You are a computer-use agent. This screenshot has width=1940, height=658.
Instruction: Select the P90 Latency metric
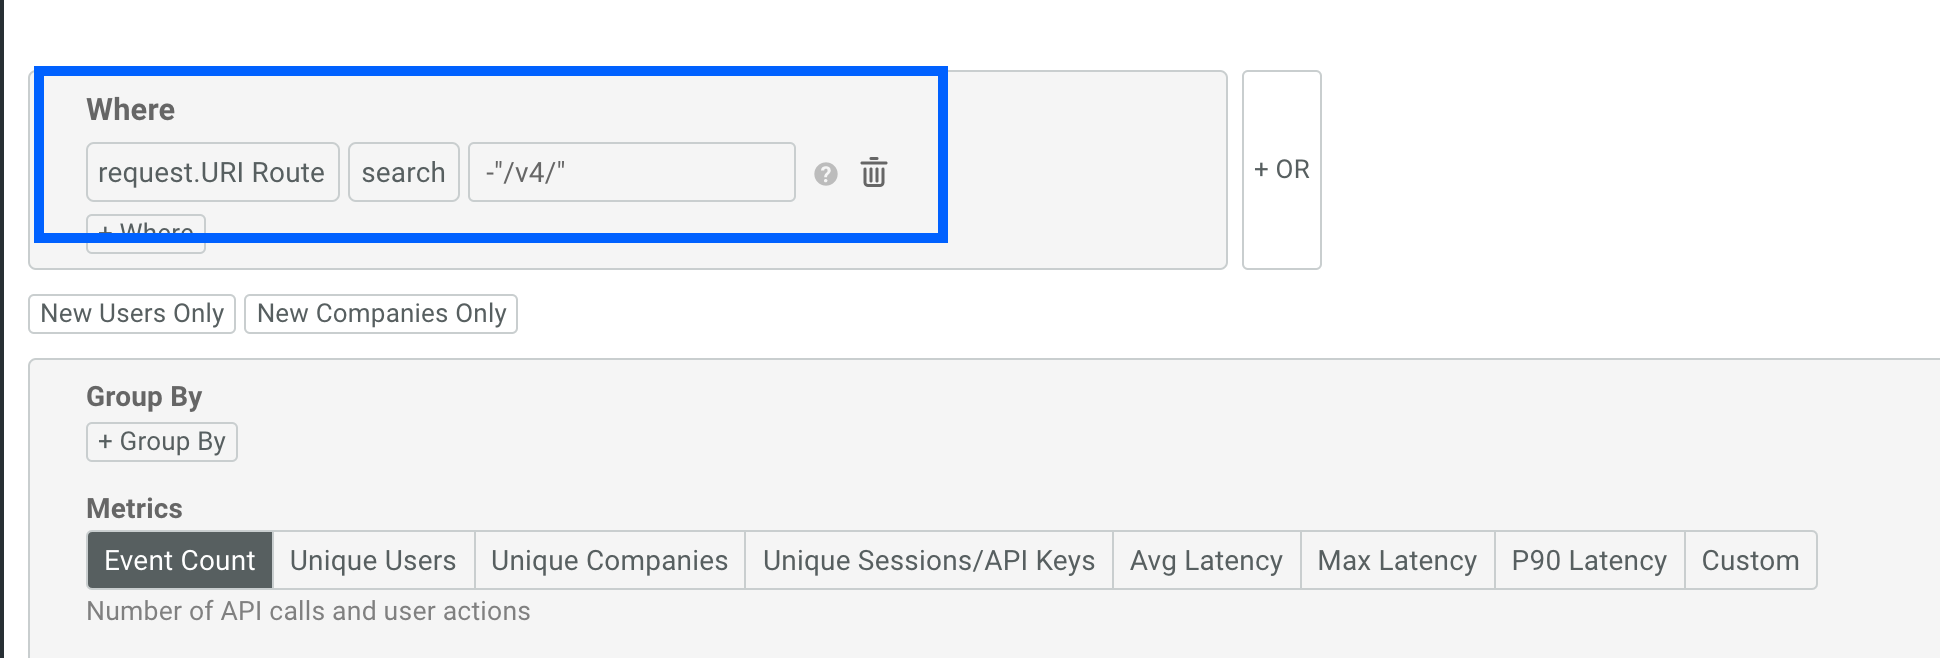coord(1588,560)
